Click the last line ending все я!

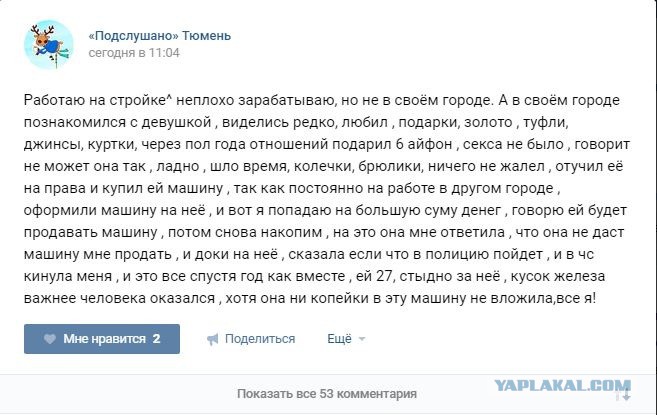pyautogui.click(x=309, y=298)
